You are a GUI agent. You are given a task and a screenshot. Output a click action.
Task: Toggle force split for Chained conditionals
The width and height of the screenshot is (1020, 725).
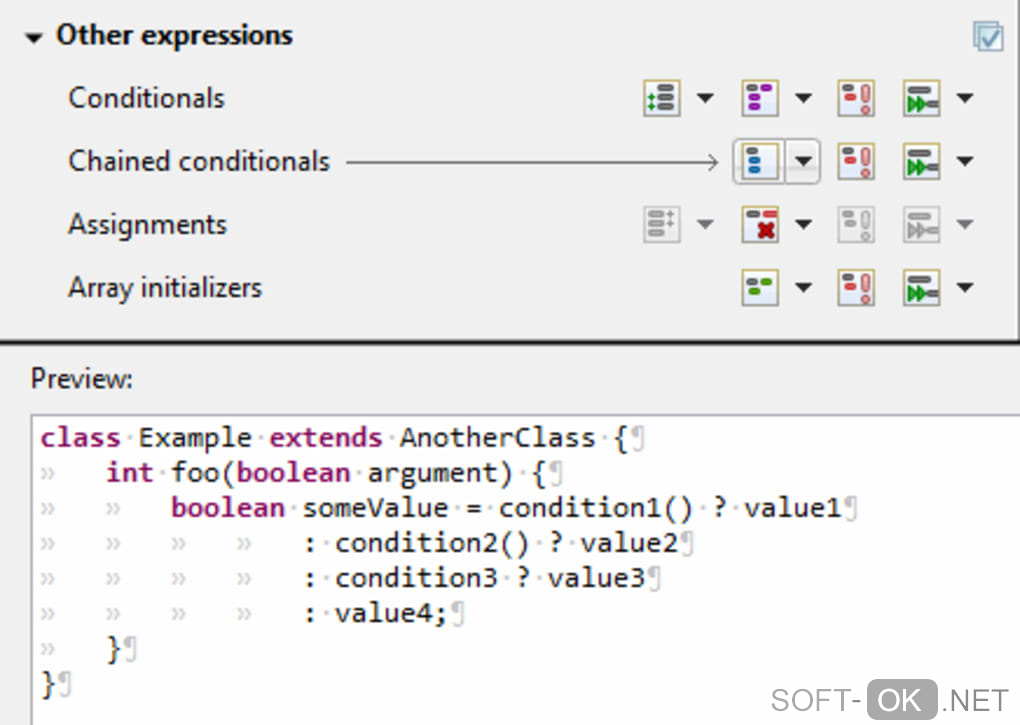856,161
